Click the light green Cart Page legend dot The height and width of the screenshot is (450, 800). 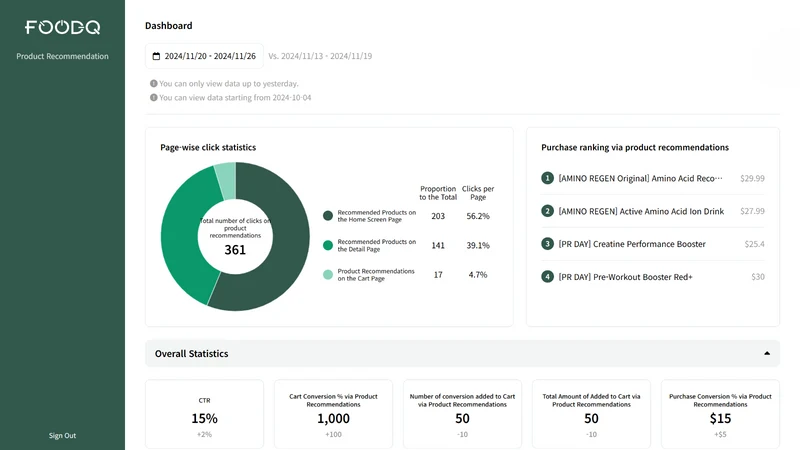click(328, 275)
